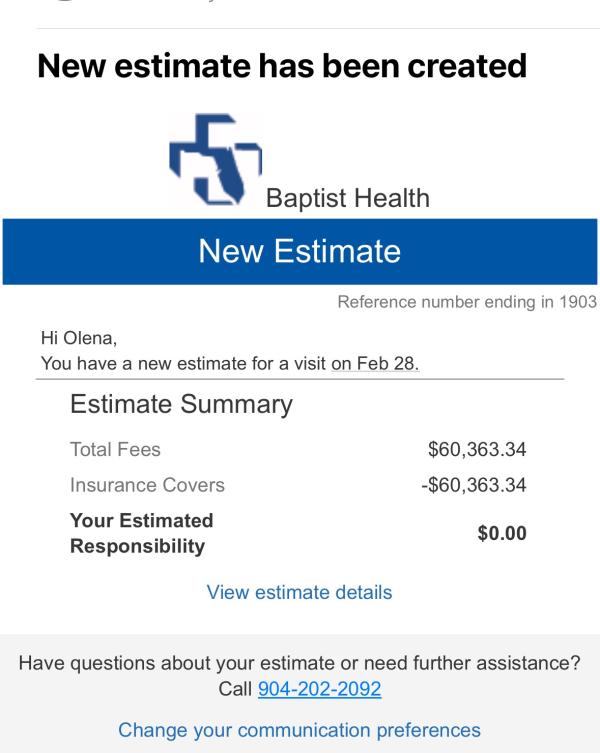Click the 'Have questions about your estimate' text
Screen dimensions: 600x753
(x=299, y=663)
